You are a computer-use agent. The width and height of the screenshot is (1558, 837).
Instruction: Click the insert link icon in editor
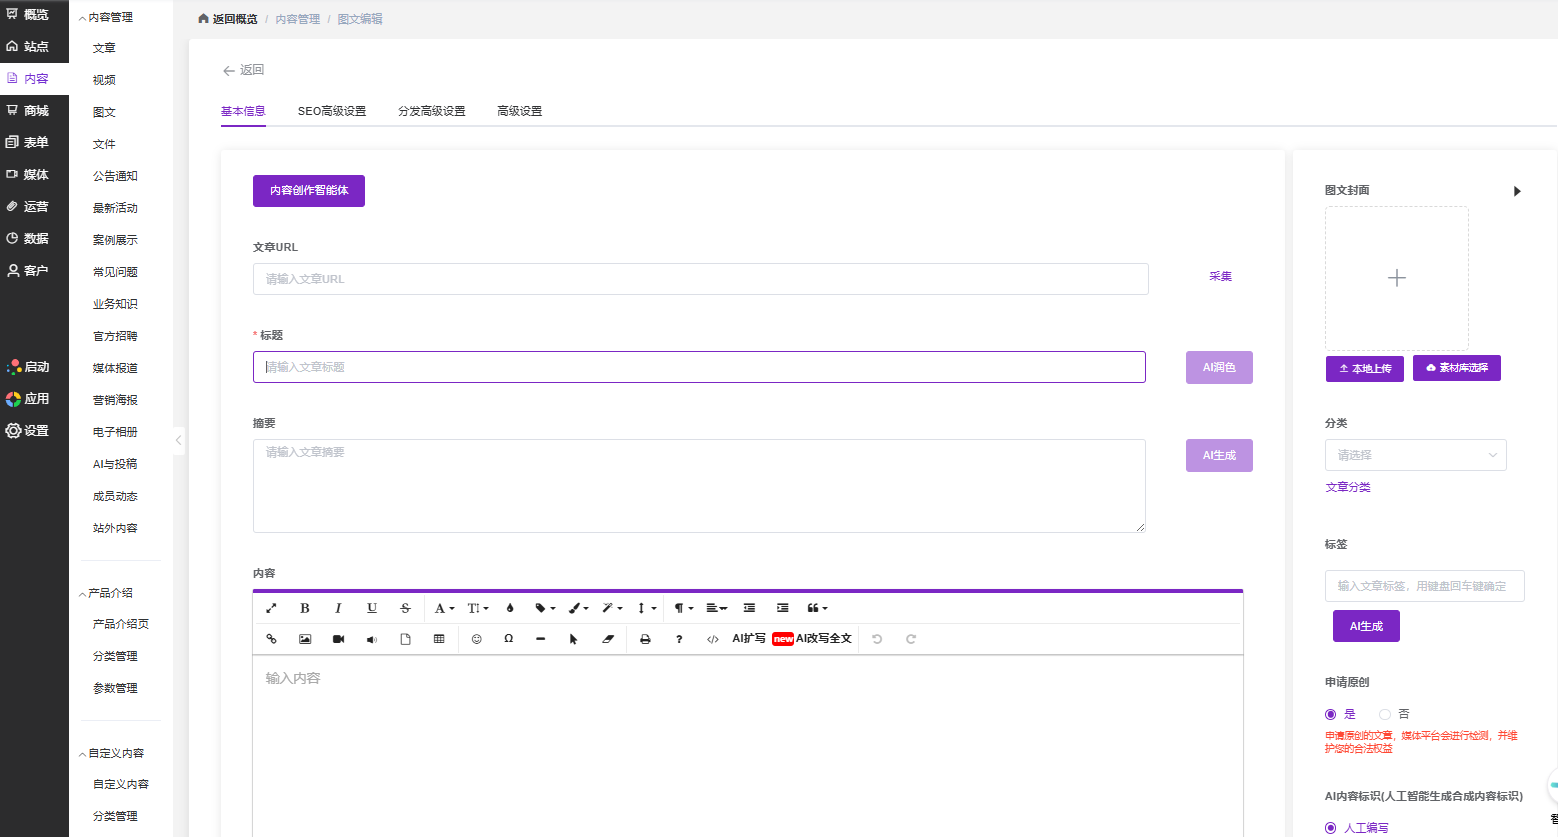click(x=271, y=639)
